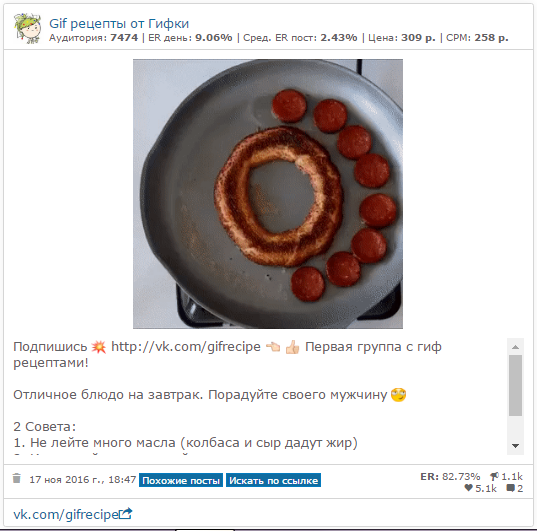Image resolution: width=537 pixels, height=531 pixels.
Task: Click the repost megaphone icon by 1.1k
Action: (x=494, y=476)
